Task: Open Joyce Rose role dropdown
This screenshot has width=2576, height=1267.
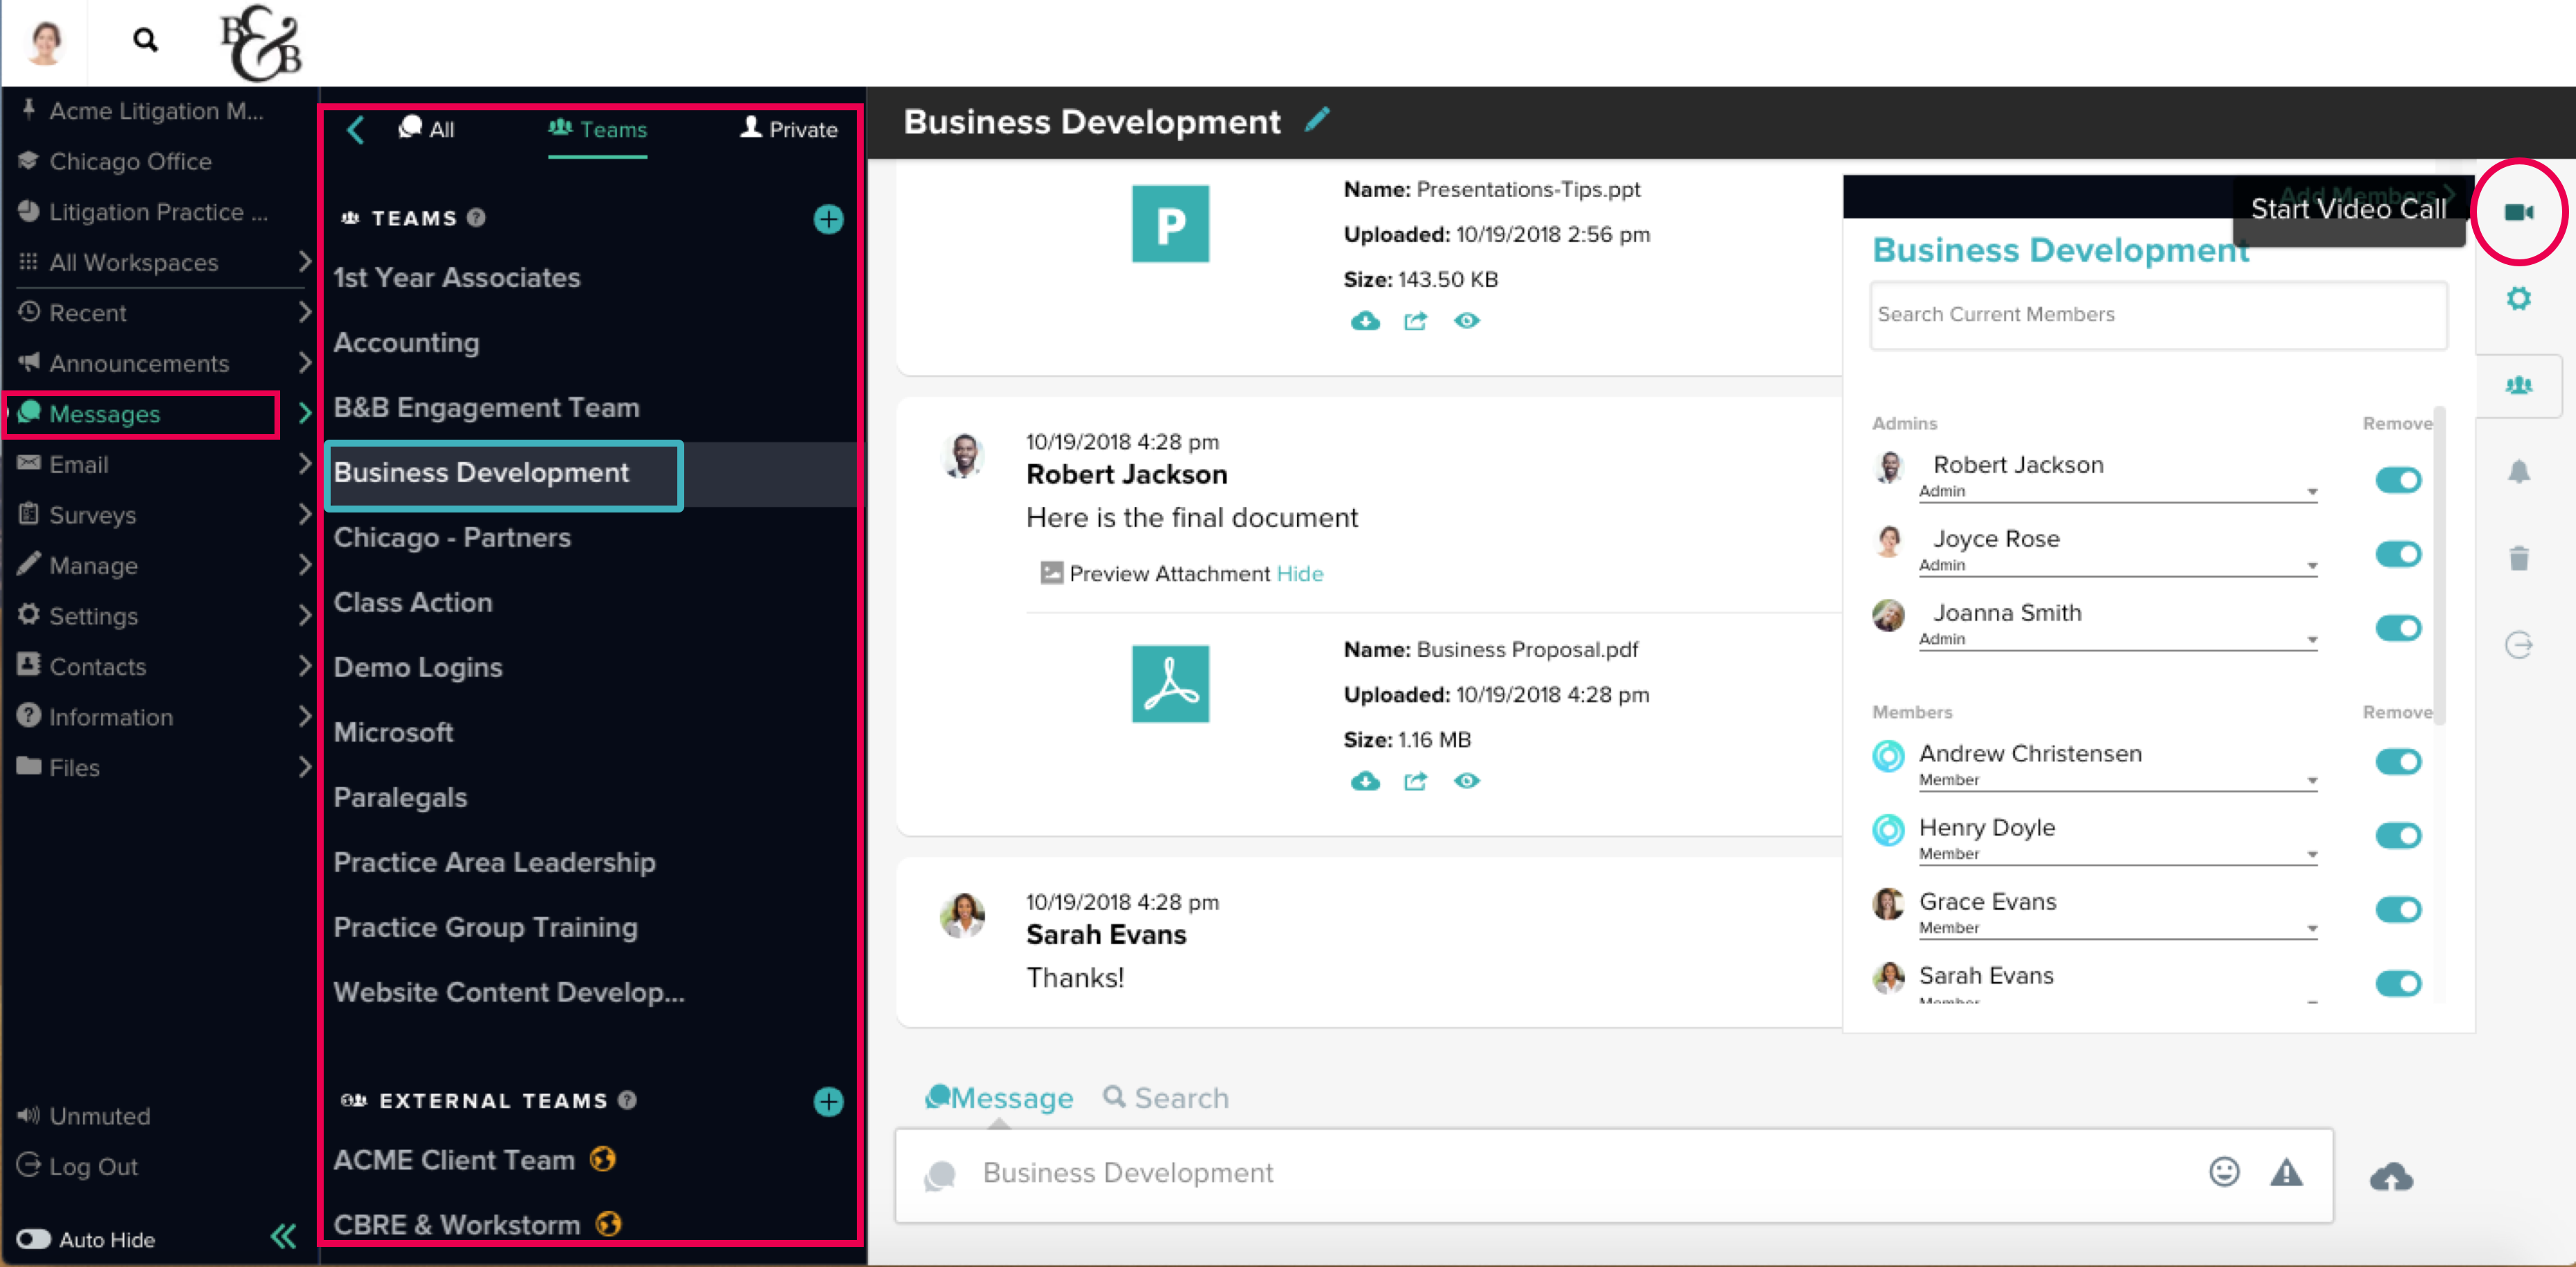Action: coord(2117,565)
